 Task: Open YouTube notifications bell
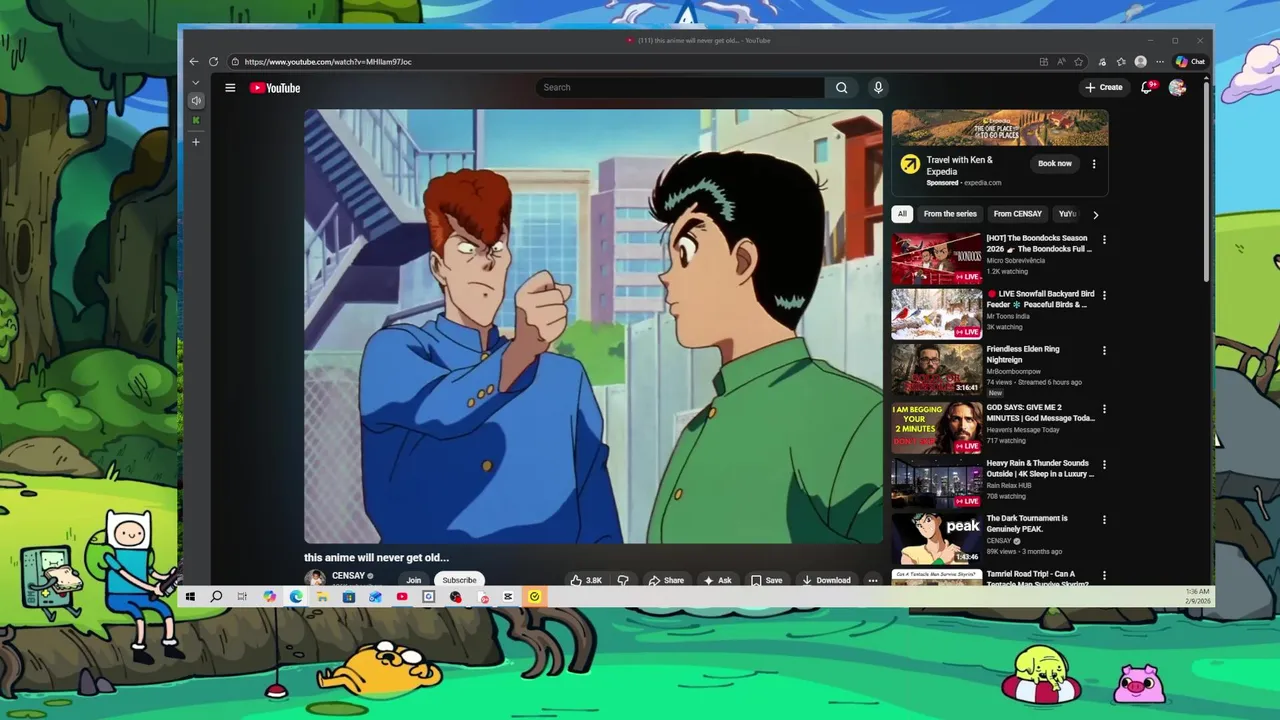(x=1147, y=87)
